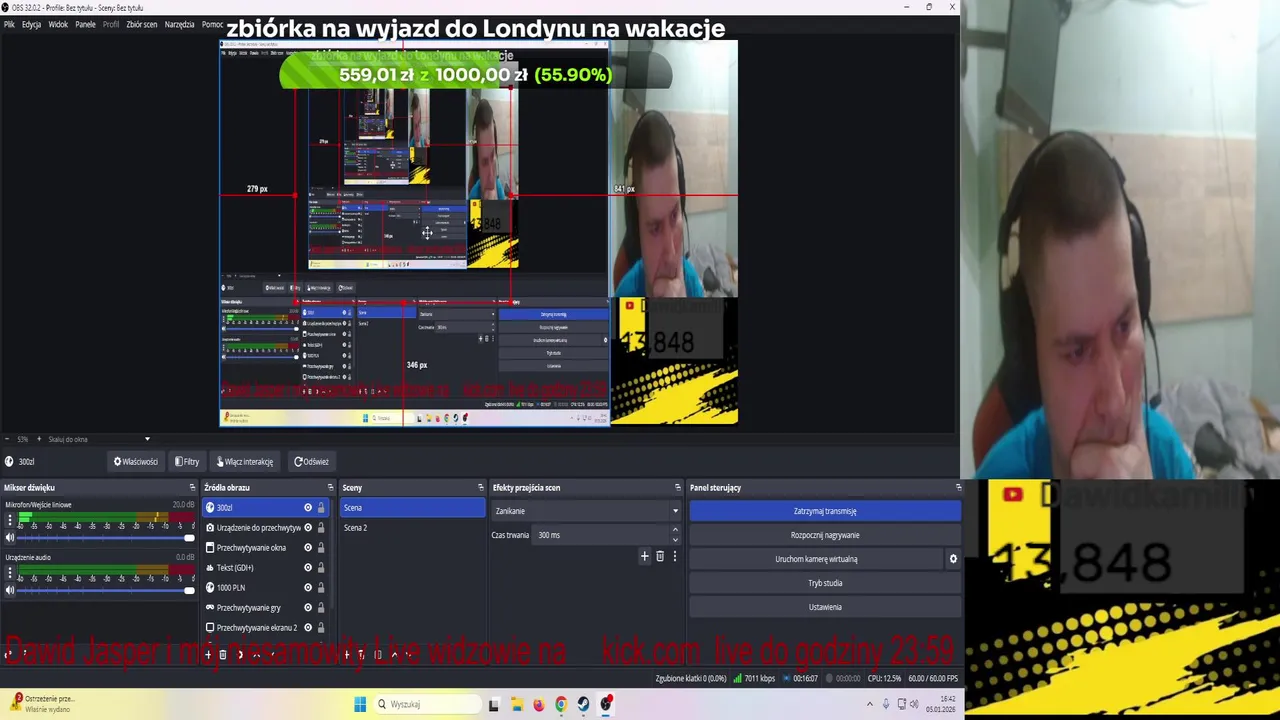The image size is (1280, 720).
Task: Zoom in preview with plus button
Action: (38, 439)
